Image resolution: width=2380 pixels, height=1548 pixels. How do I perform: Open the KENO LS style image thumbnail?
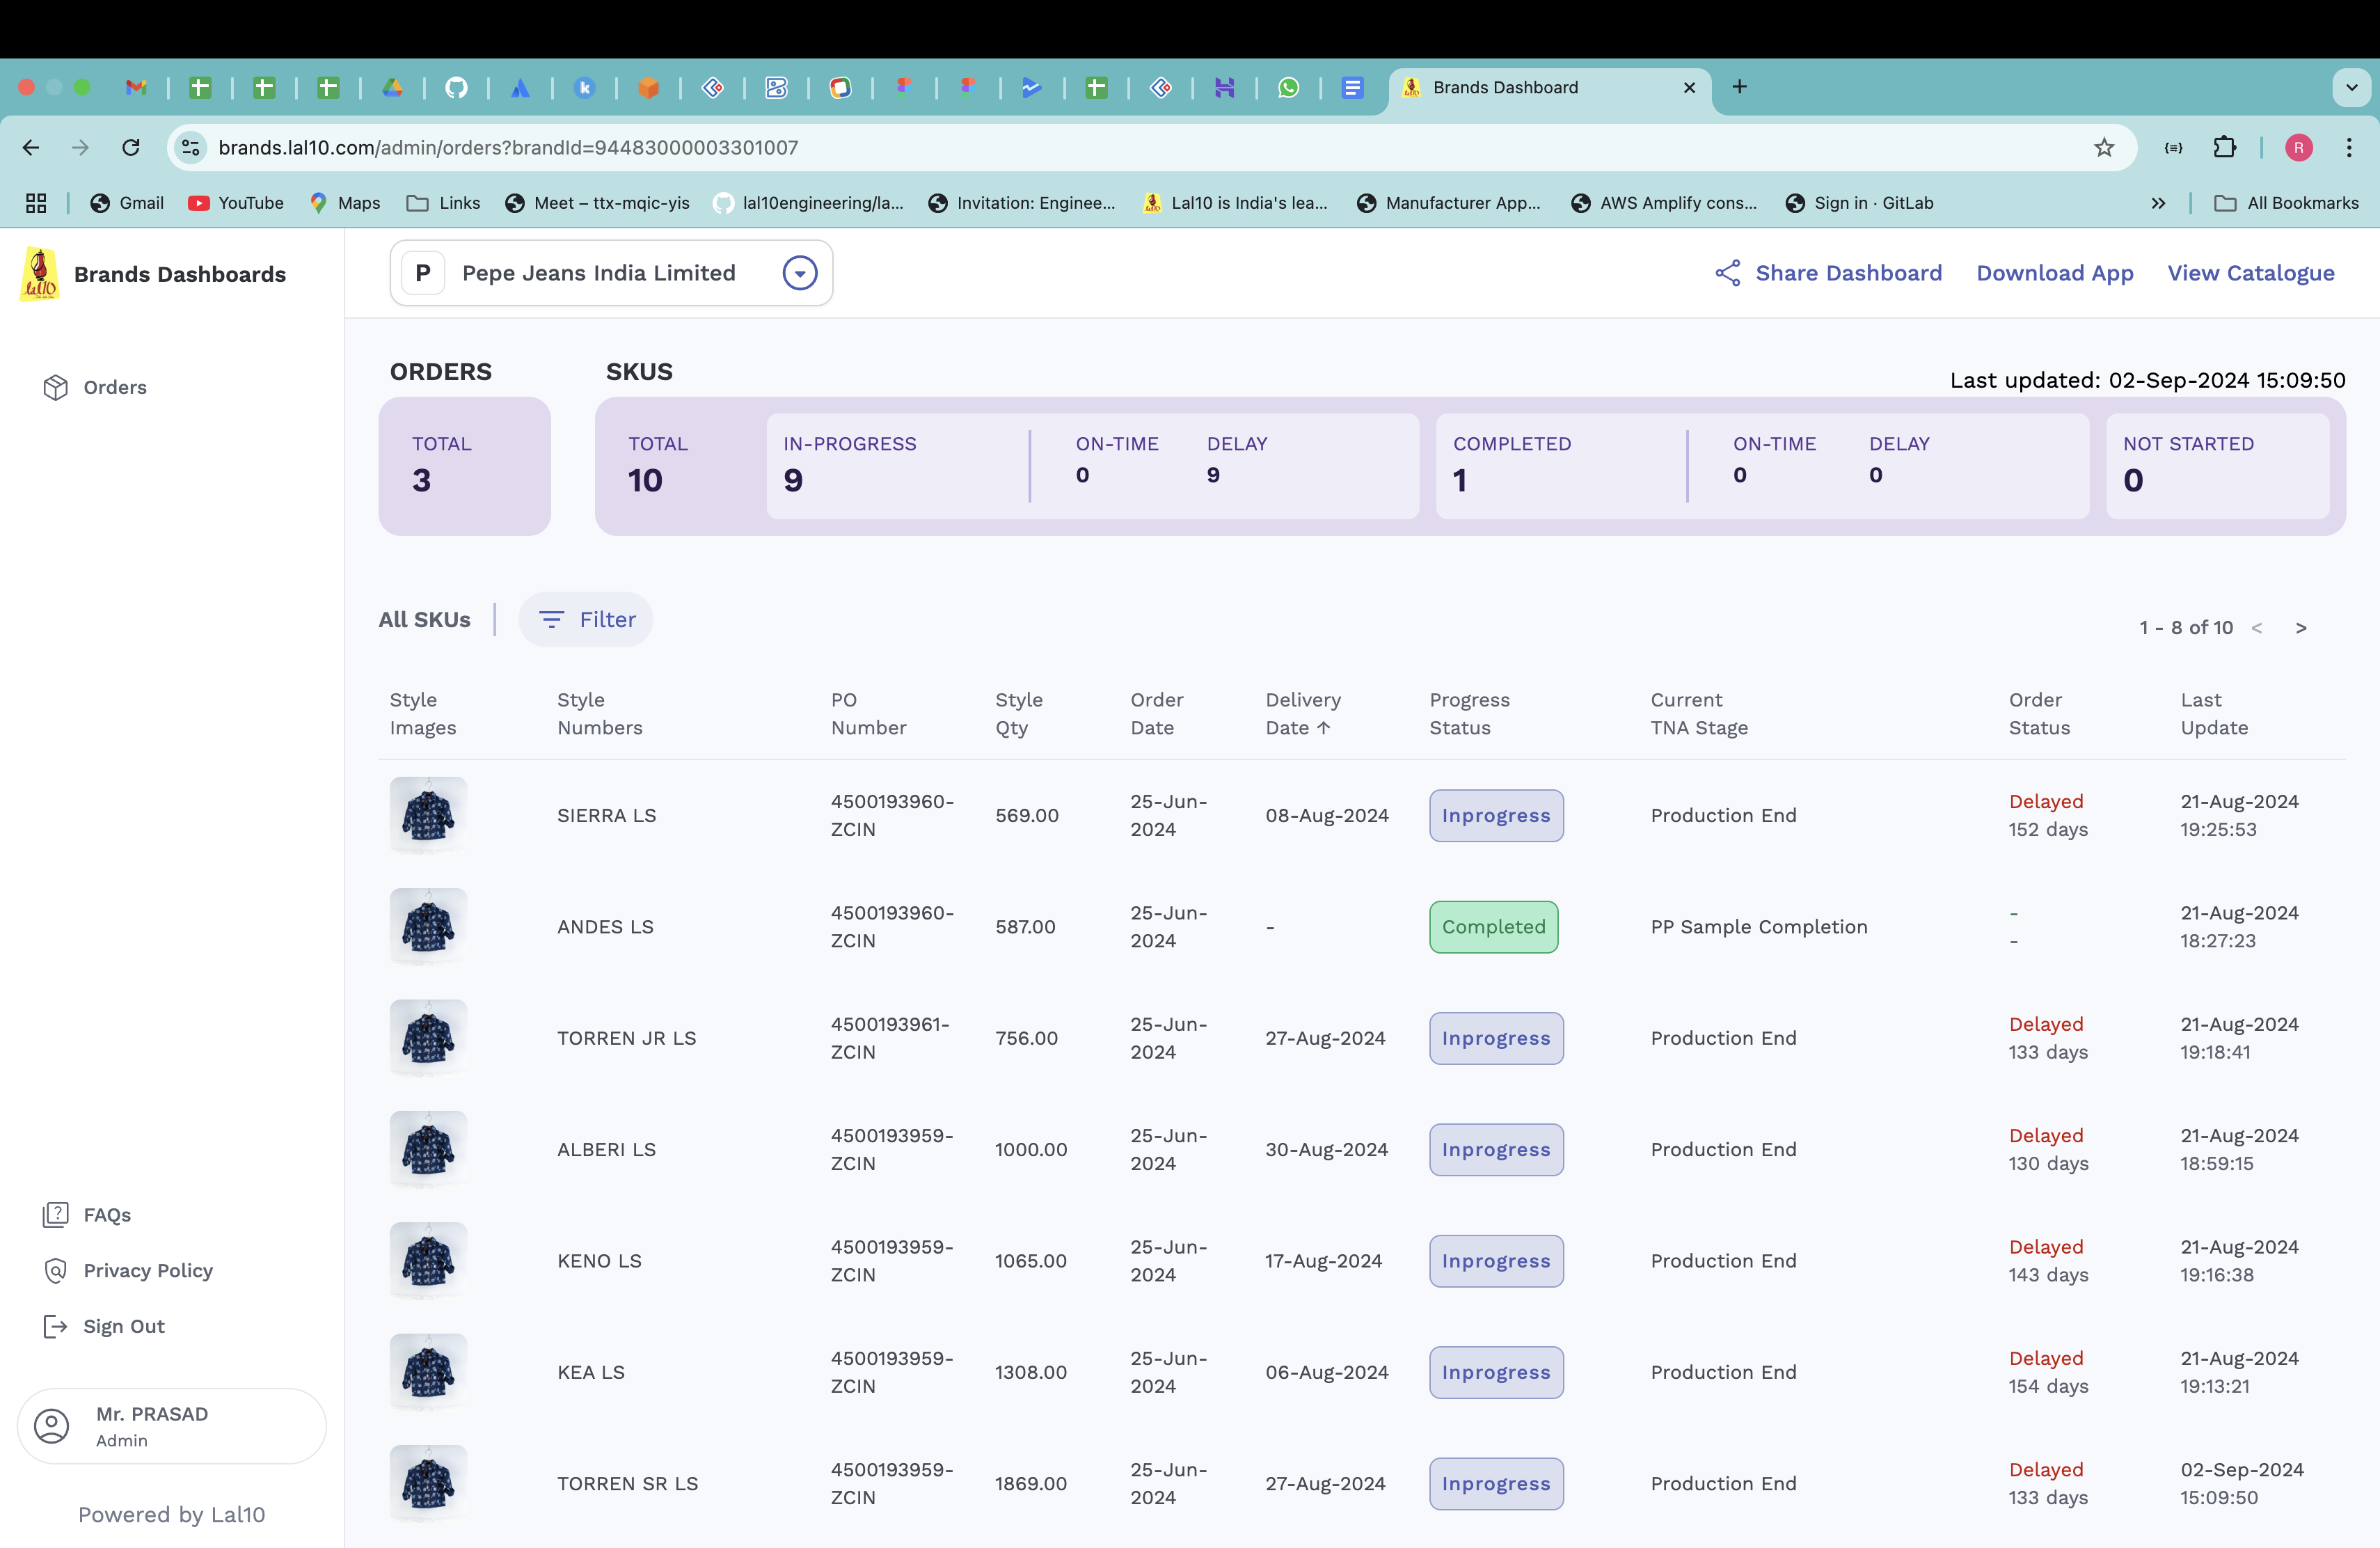pos(428,1261)
